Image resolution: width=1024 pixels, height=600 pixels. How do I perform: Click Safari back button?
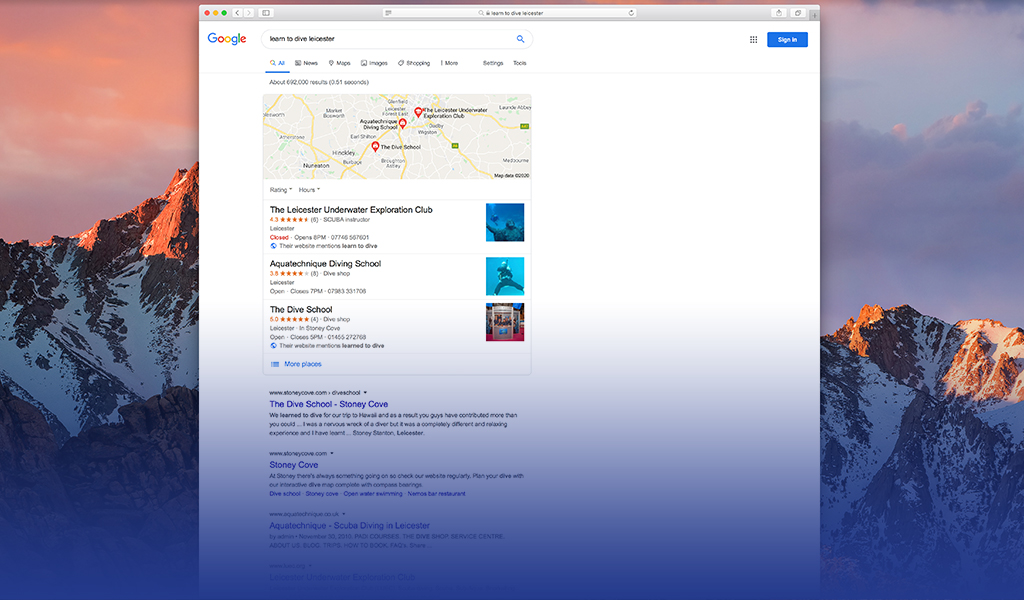click(237, 13)
